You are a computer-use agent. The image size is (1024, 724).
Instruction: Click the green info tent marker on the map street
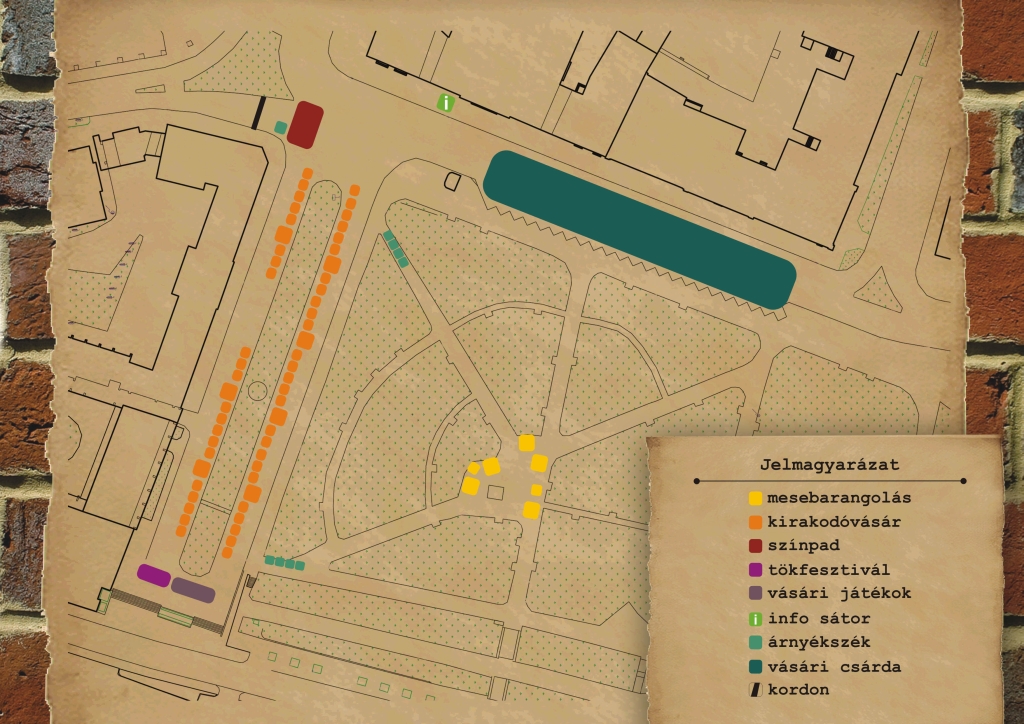[x=445, y=102]
